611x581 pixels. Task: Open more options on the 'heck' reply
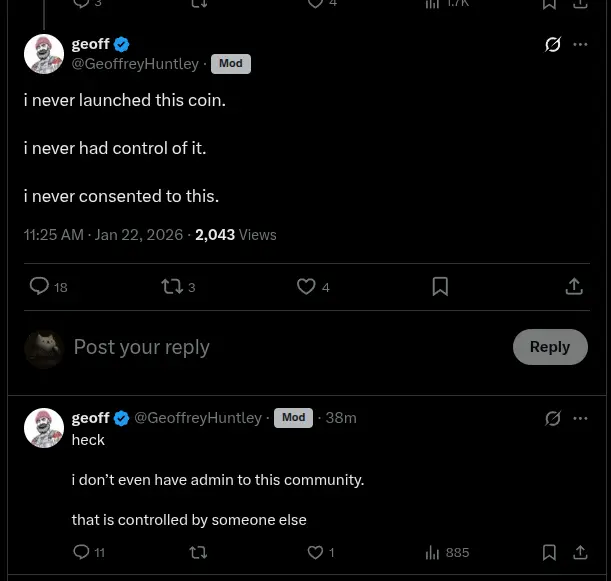point(580,418)
